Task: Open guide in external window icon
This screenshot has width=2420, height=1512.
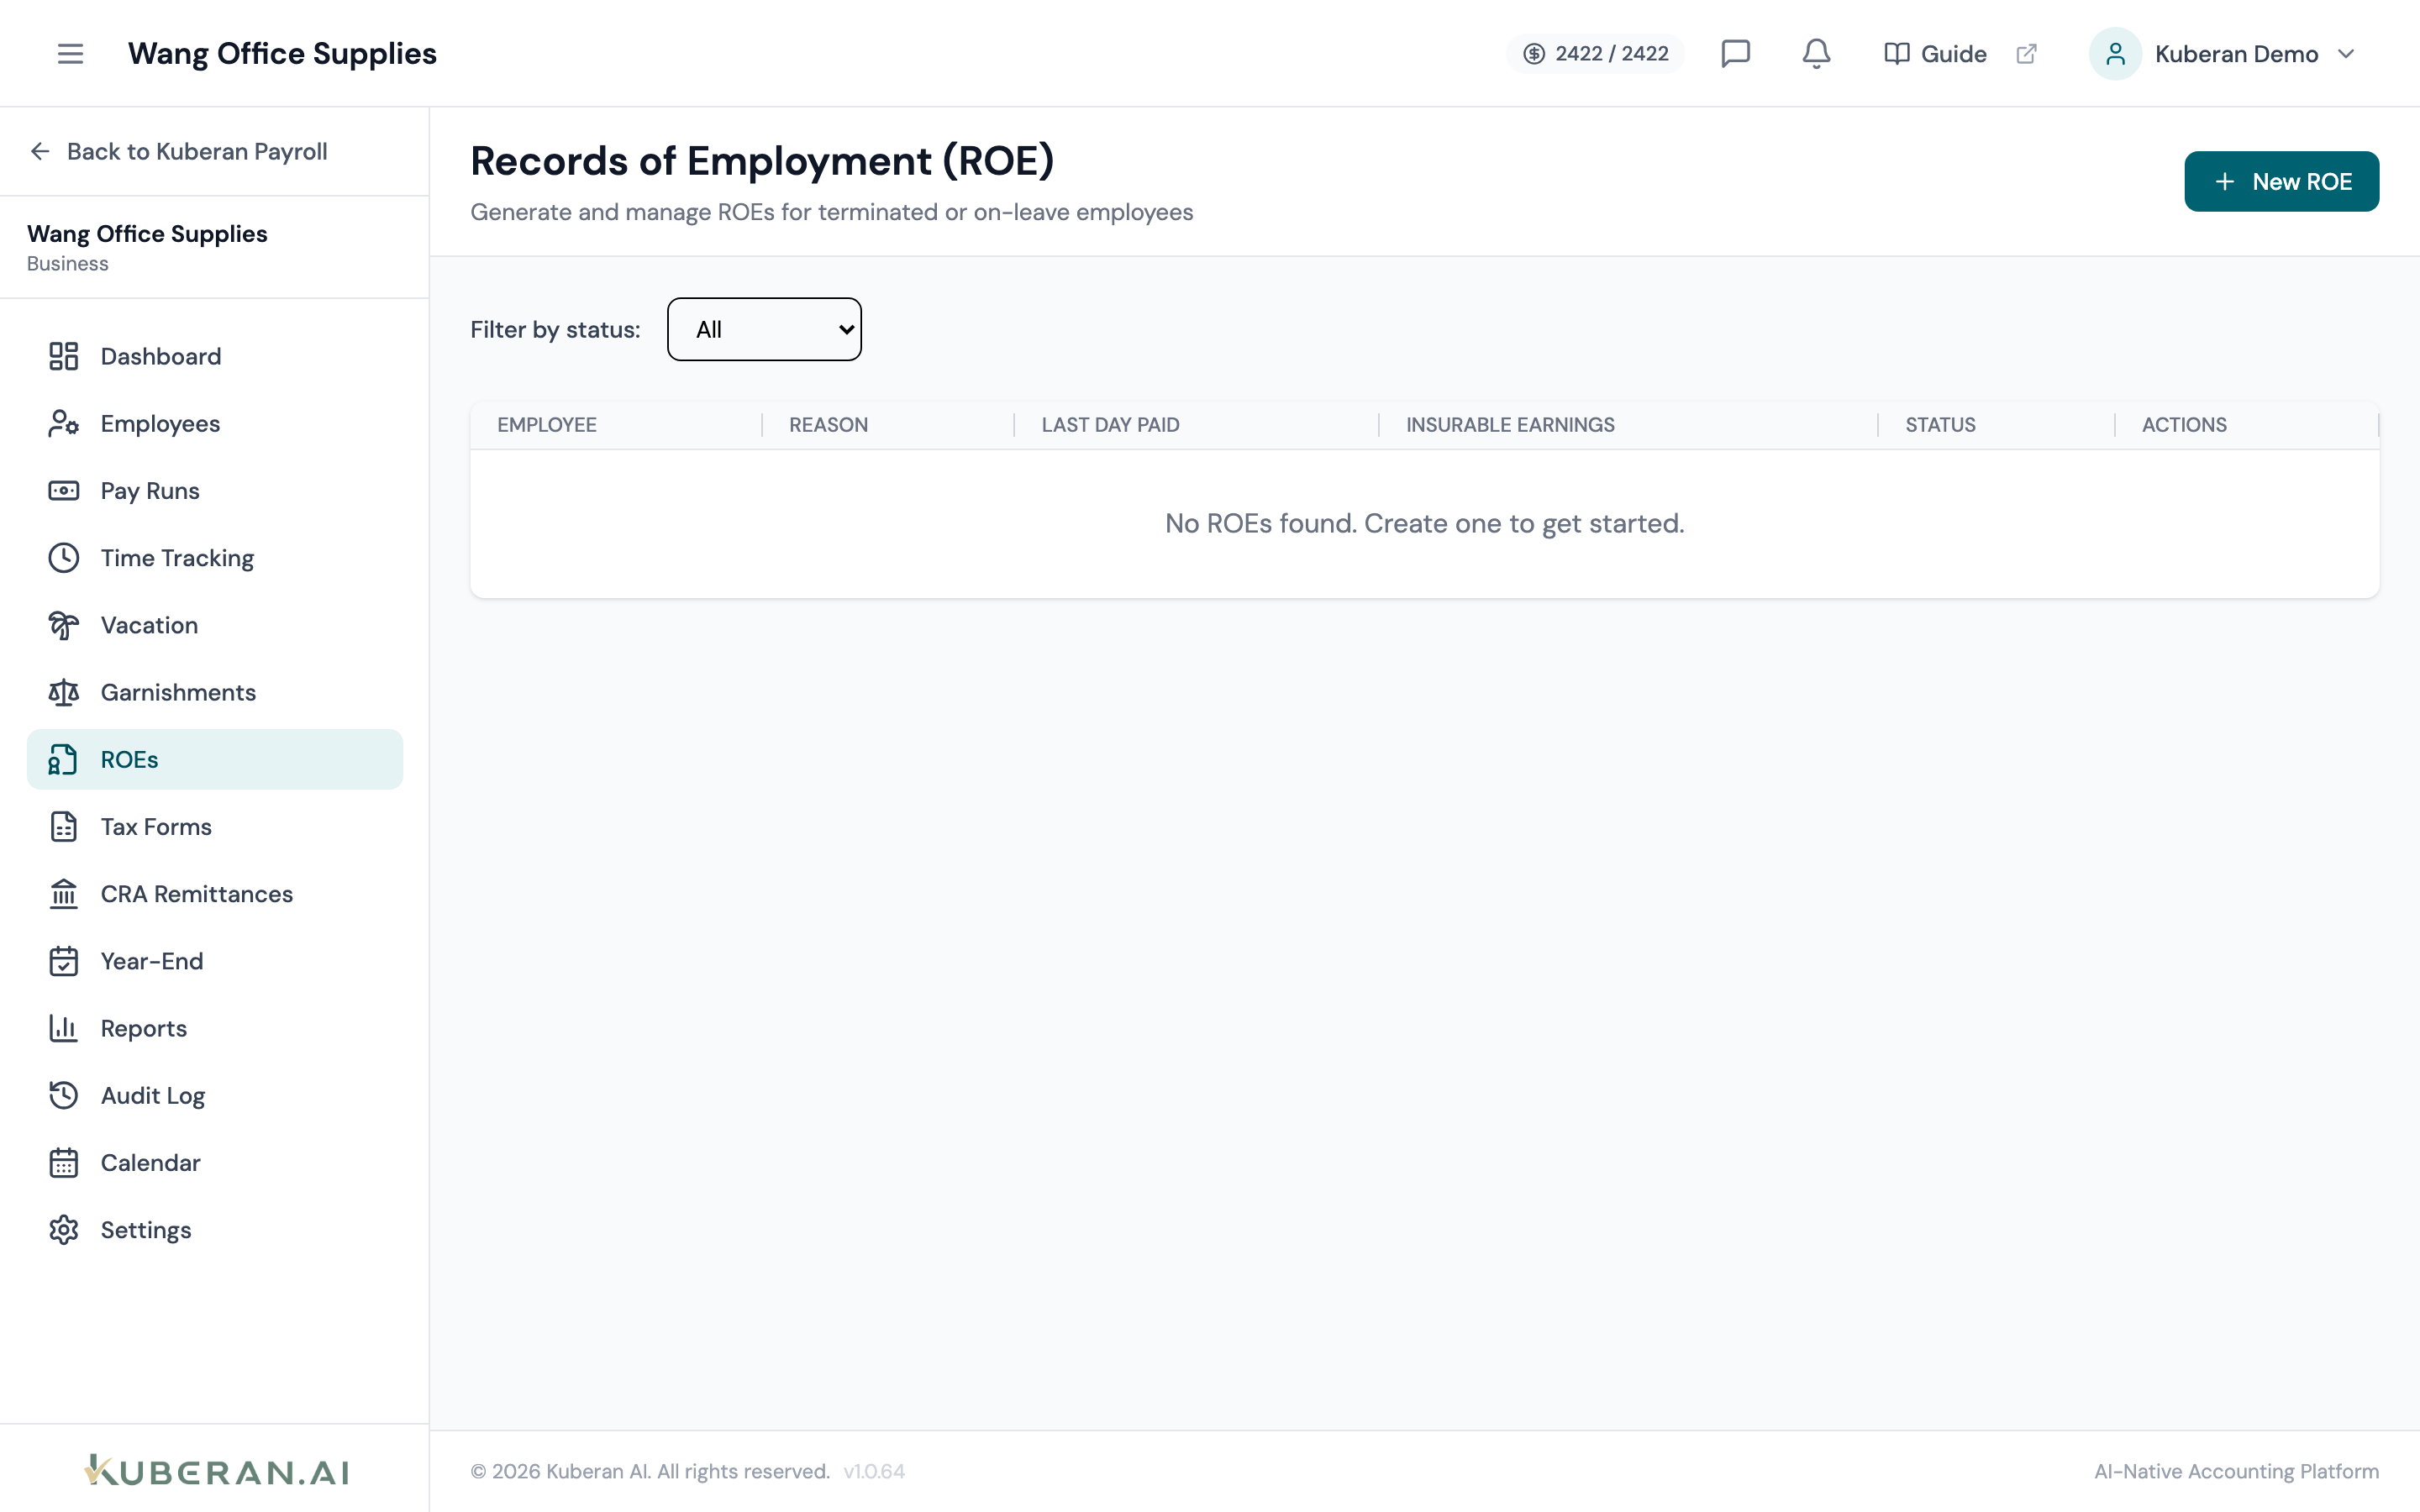Action: click(x=2026, y=53)
